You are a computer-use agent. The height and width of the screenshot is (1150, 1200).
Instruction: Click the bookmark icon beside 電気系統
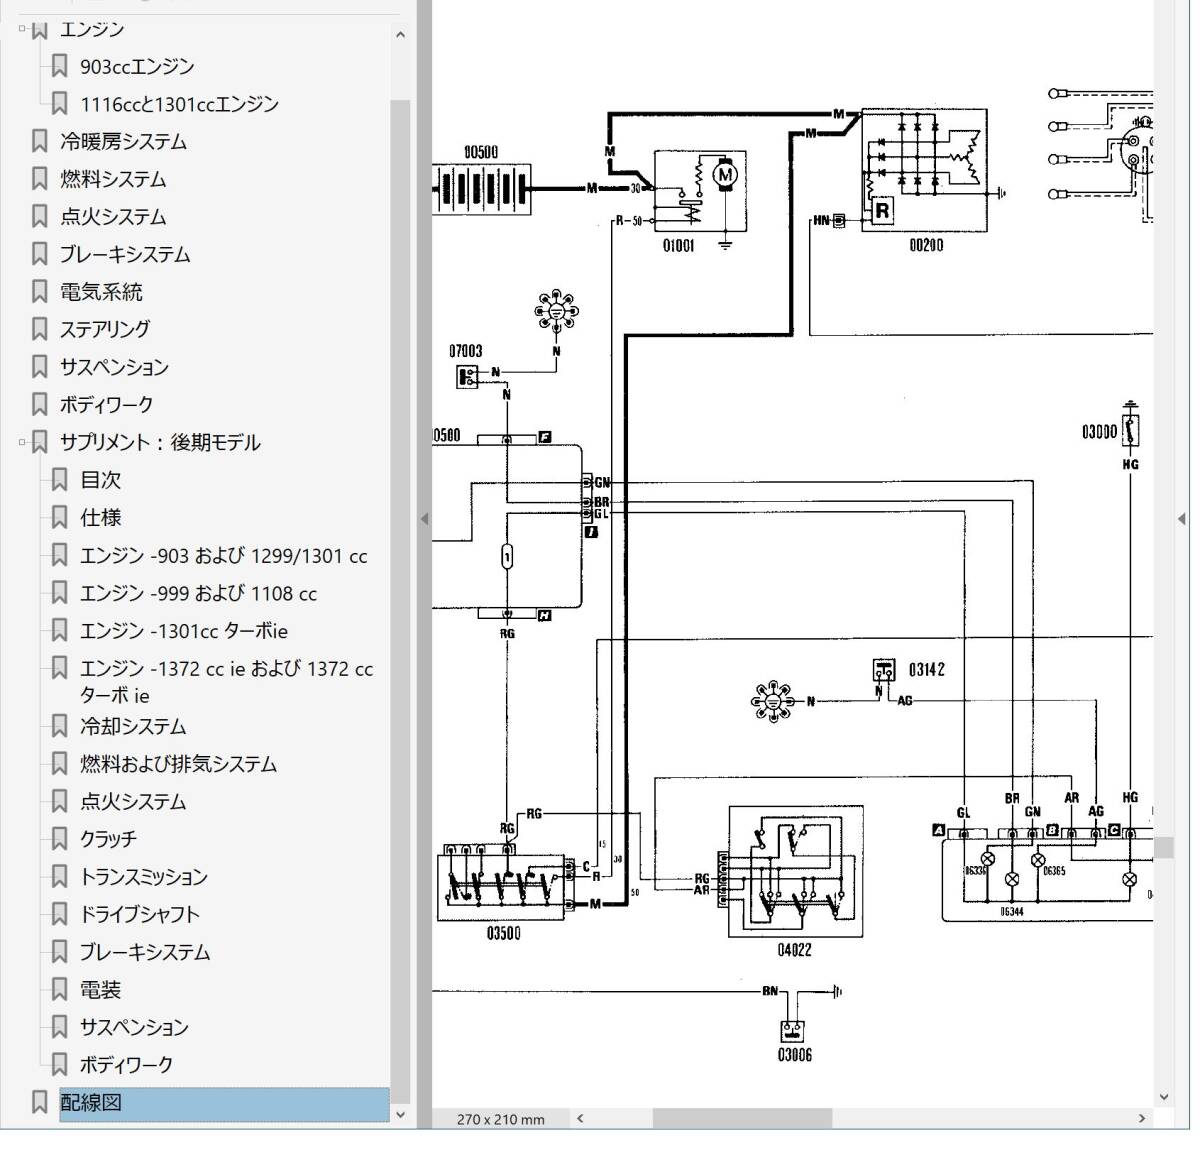point(40,292)
